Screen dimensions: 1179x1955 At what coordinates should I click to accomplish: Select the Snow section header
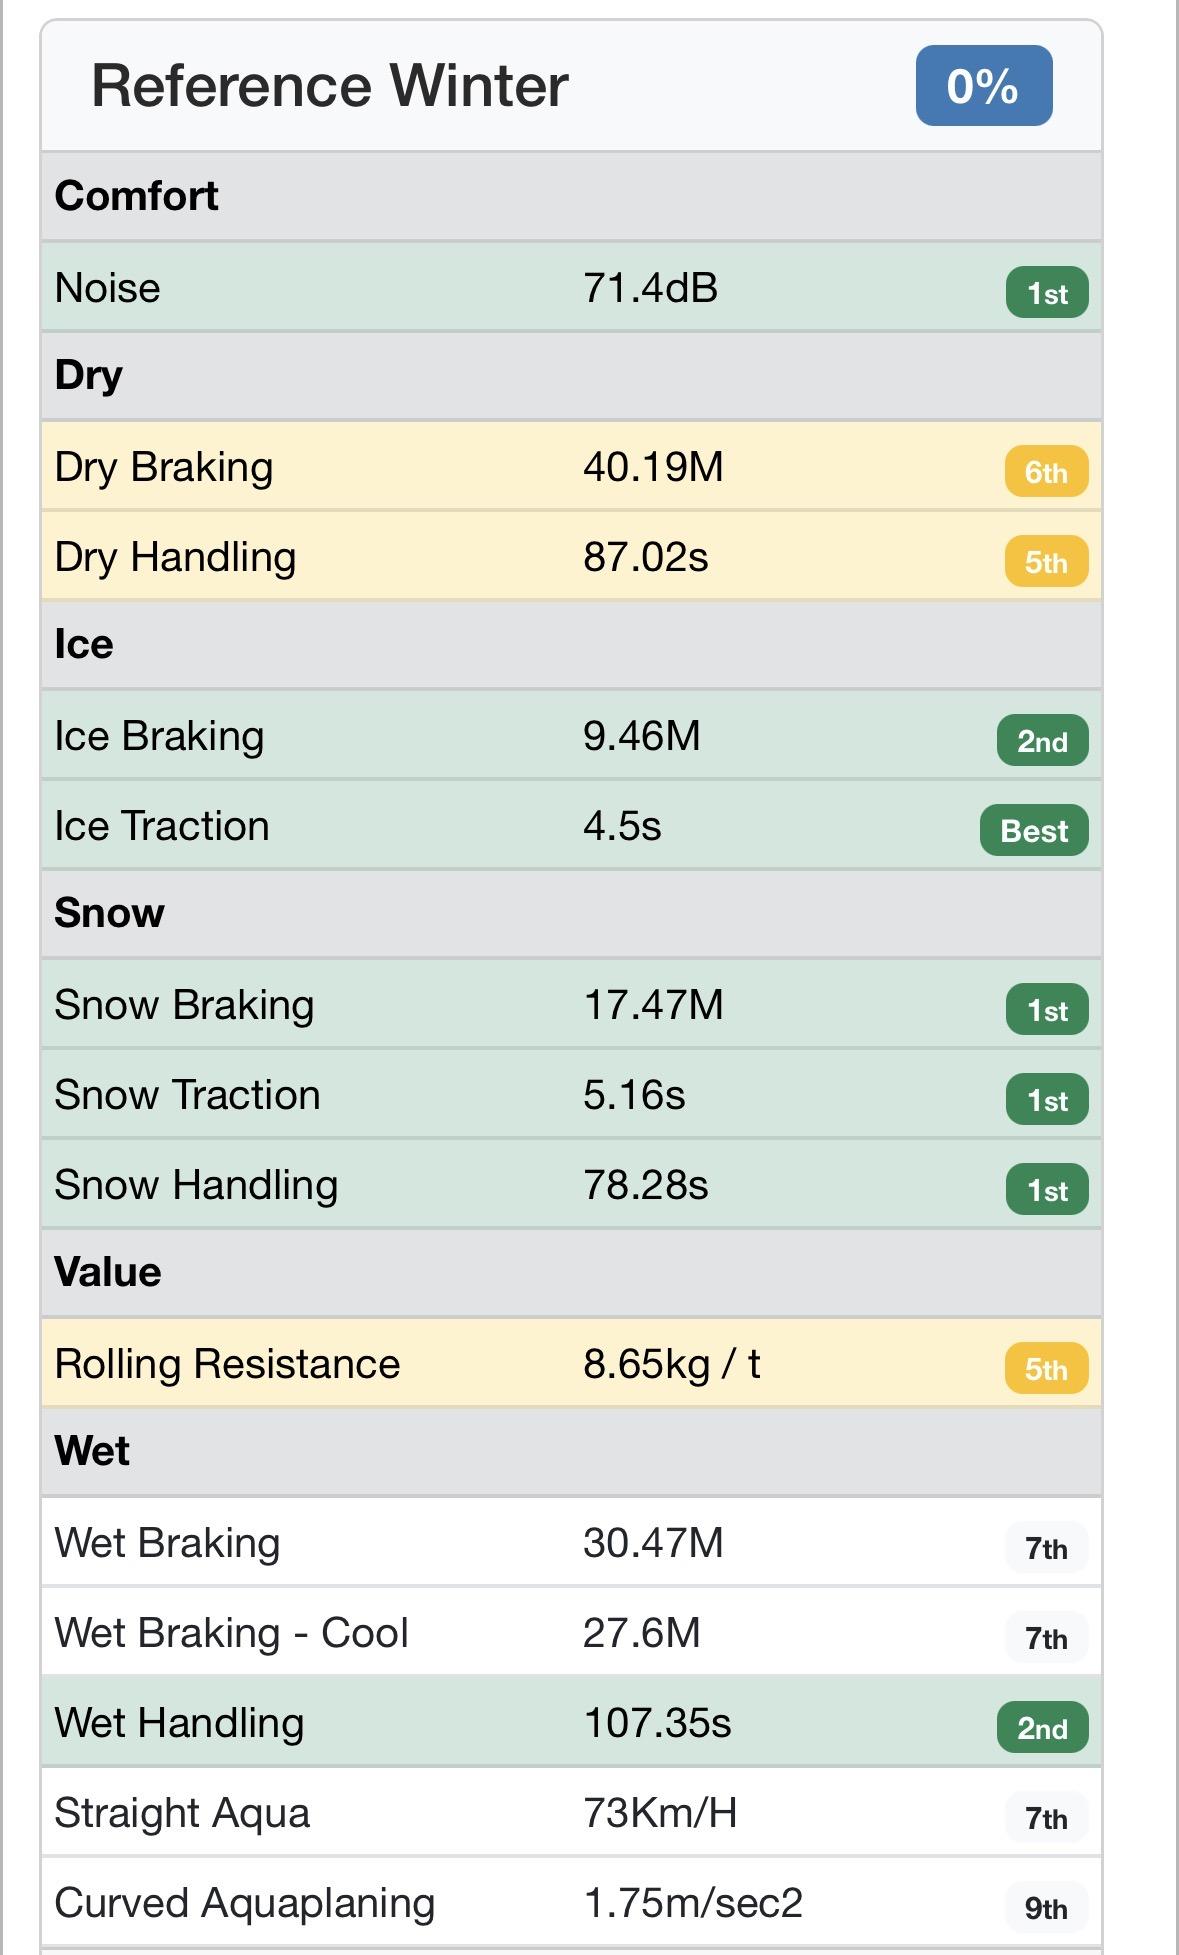109,913
